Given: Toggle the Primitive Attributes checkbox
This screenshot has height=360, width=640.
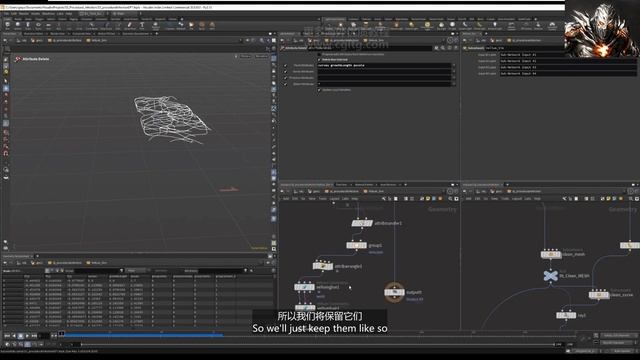Looking at the screenshot, I should coord(285,78).
